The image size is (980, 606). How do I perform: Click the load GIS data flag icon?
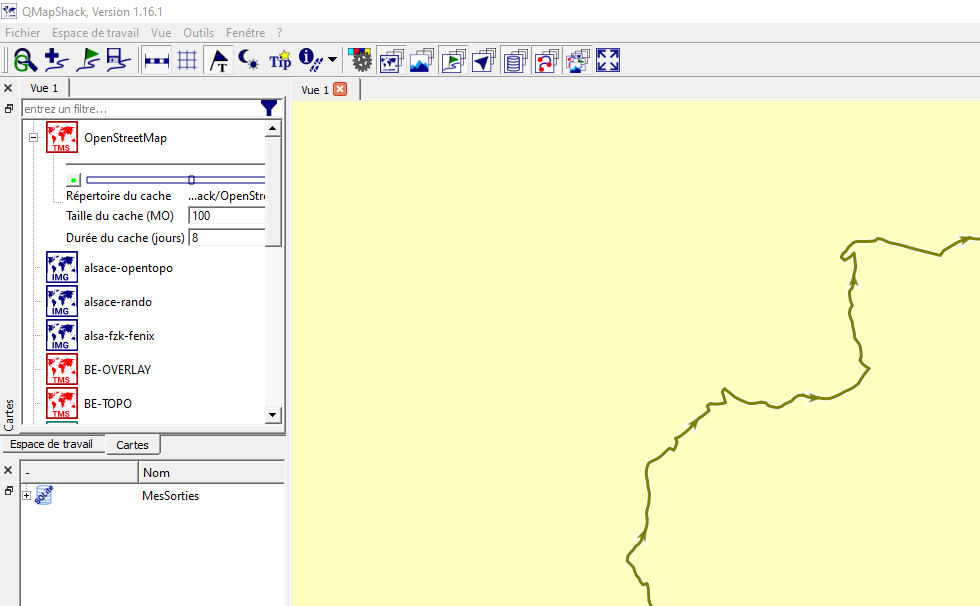coord(88,60)
